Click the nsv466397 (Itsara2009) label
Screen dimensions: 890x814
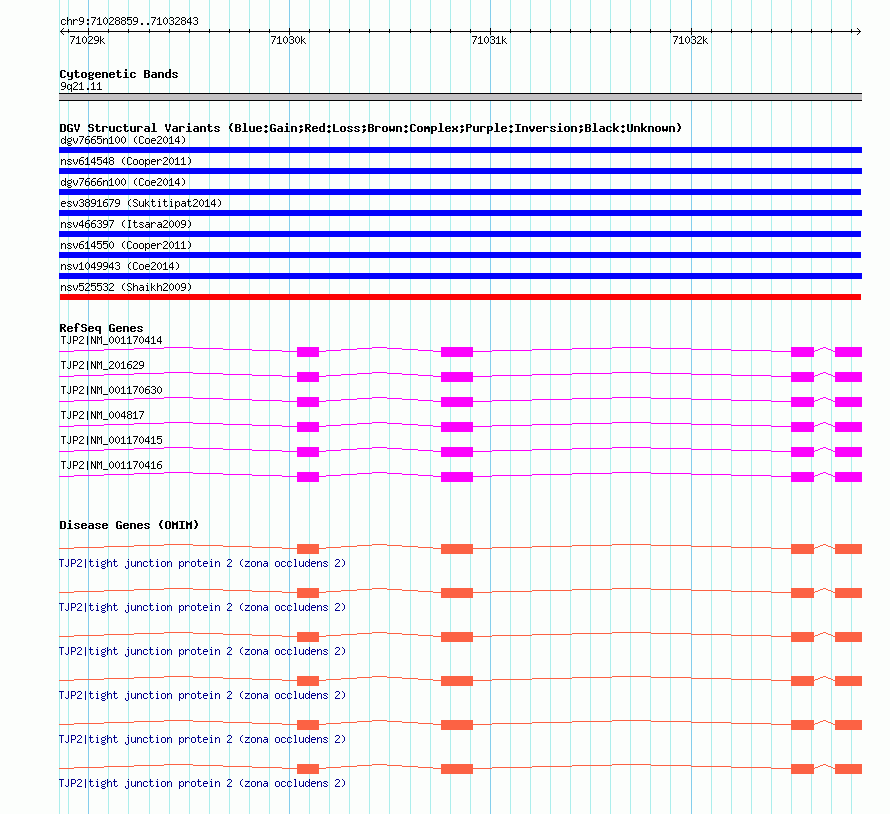pos(126,224)
